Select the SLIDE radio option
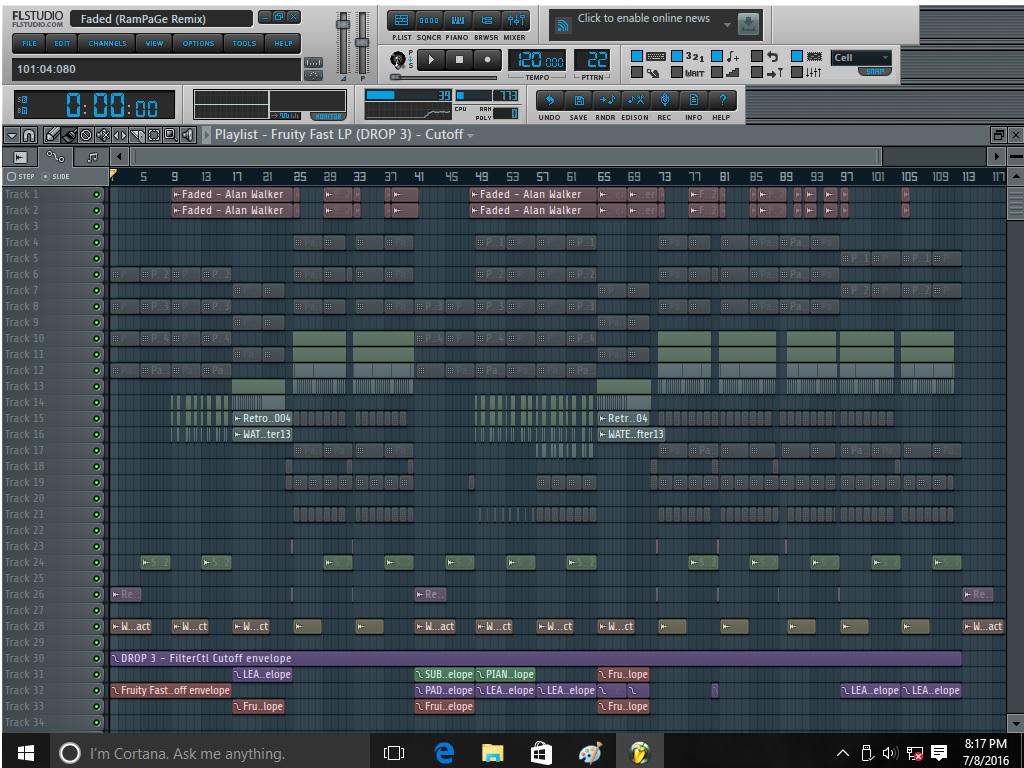Viewport: 1024px width, 768px height. [x=45, y=176]
